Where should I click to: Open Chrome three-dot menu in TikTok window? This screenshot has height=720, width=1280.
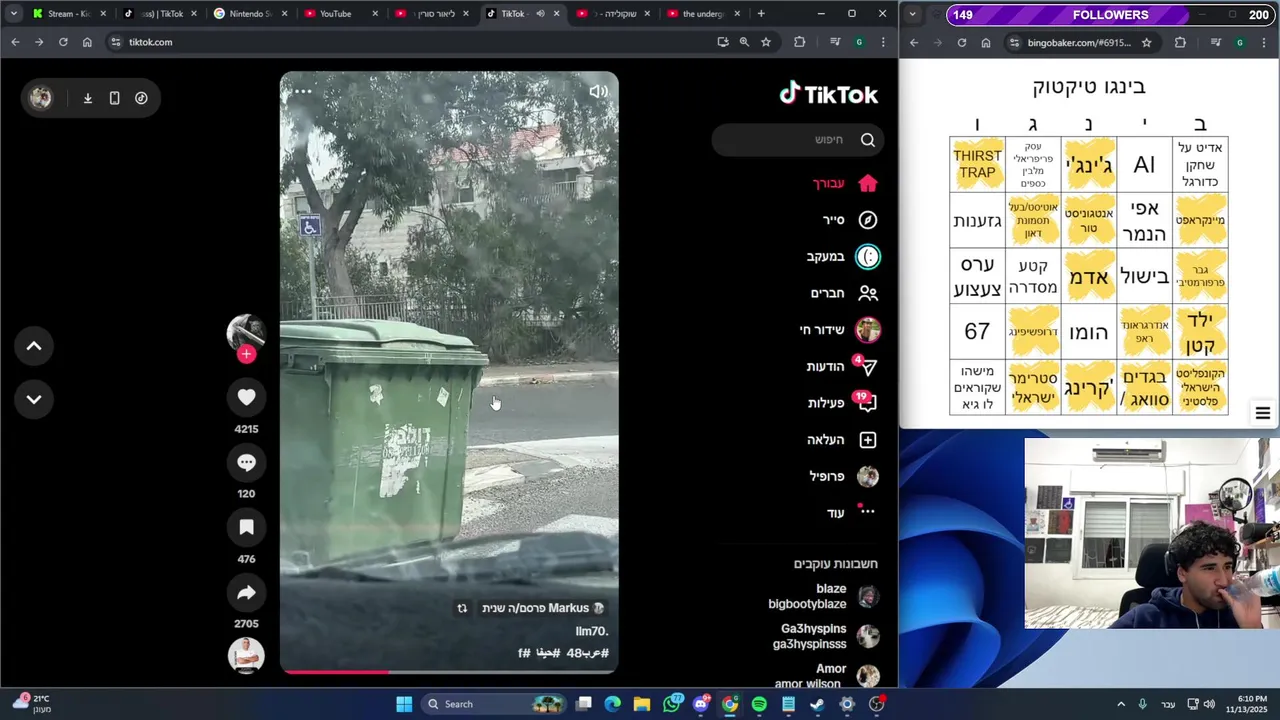(882, 42)
